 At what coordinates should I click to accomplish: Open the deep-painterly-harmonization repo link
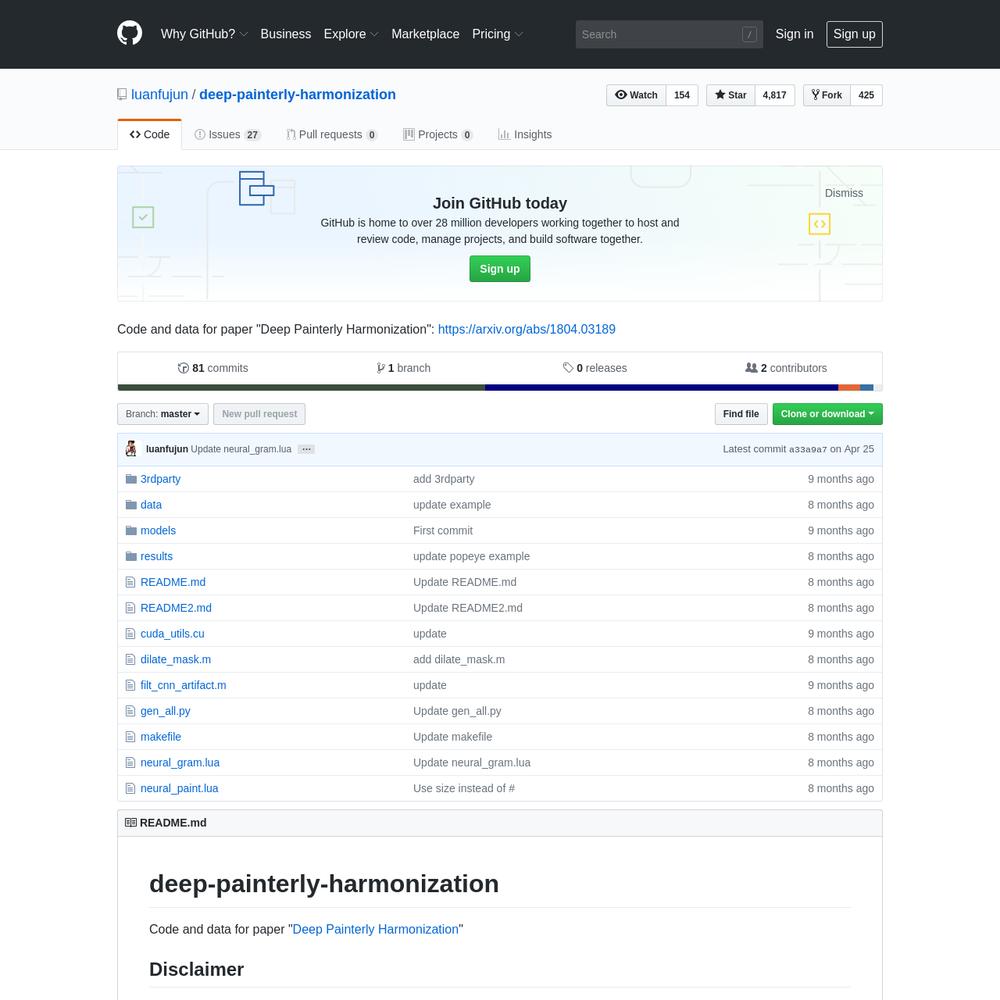pos(297,94)
